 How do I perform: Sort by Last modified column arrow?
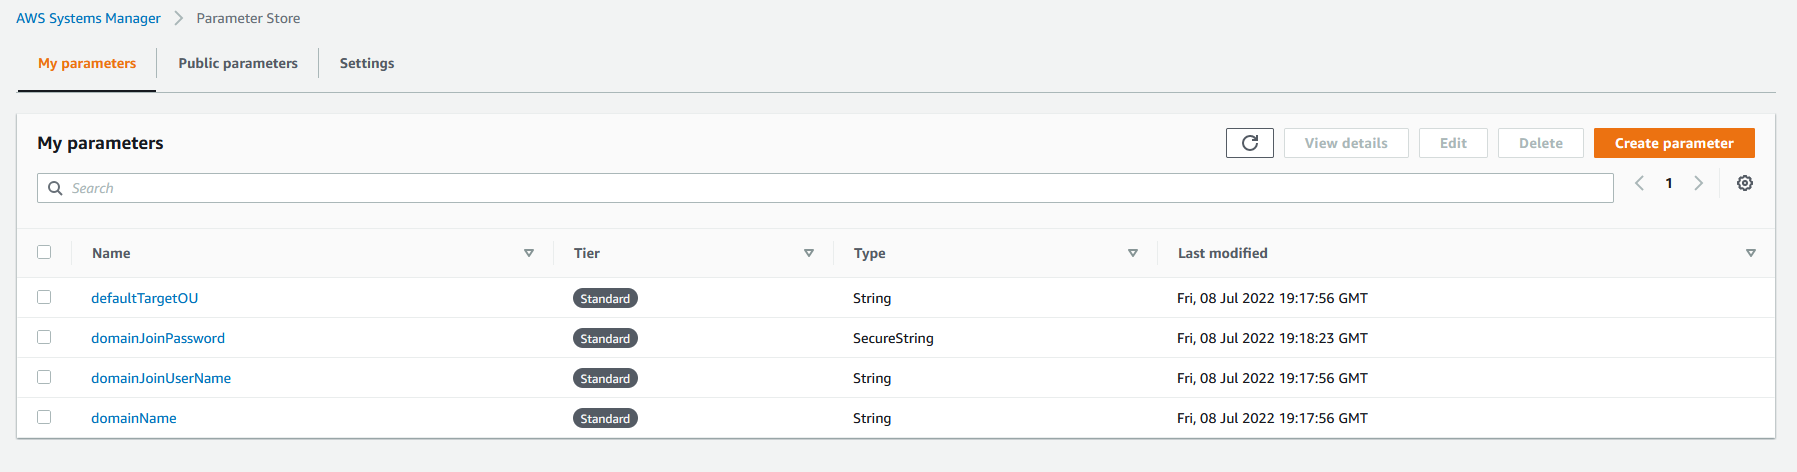(1751, 253)
